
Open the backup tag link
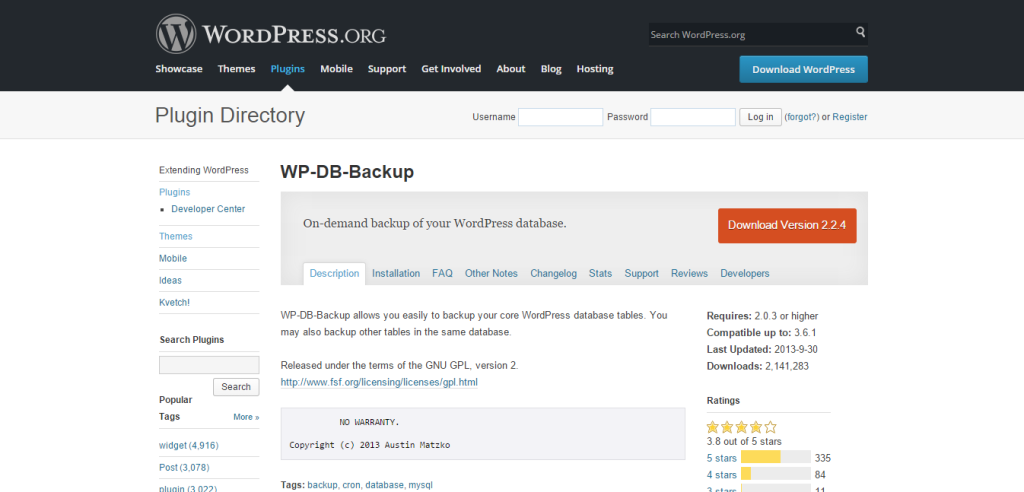(323, 485)
